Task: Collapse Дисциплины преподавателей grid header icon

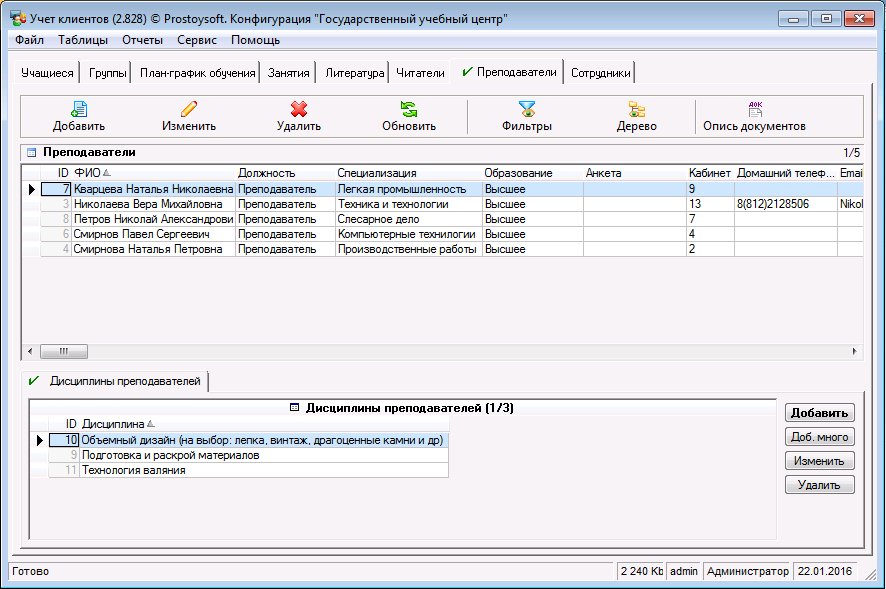Action: (x=294, y=408)
